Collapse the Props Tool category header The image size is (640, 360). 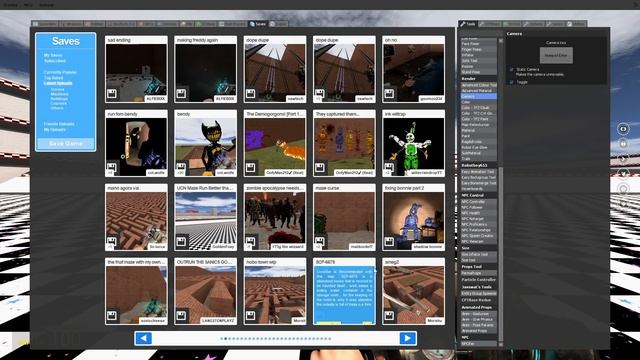click(x=478, y=267)
